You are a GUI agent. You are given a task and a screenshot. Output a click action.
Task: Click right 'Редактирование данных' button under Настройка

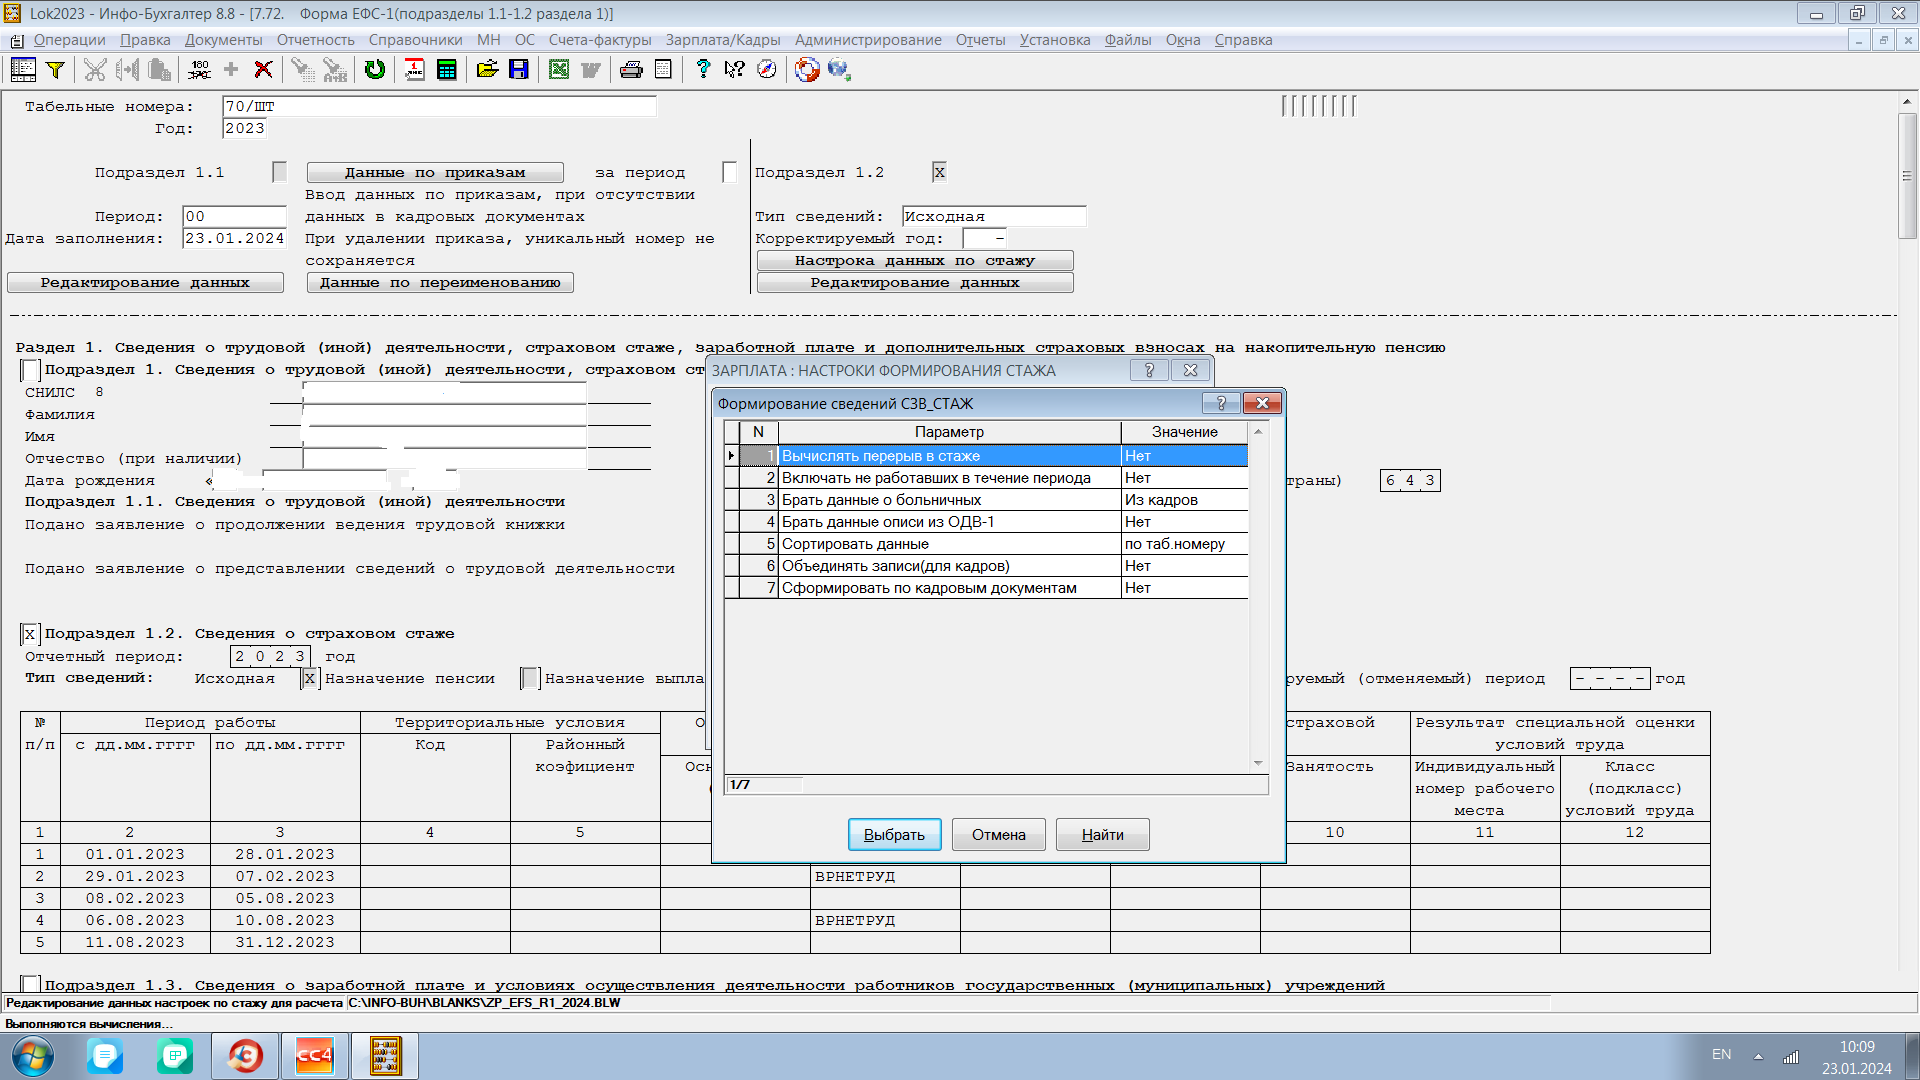(x=915, y=282)
